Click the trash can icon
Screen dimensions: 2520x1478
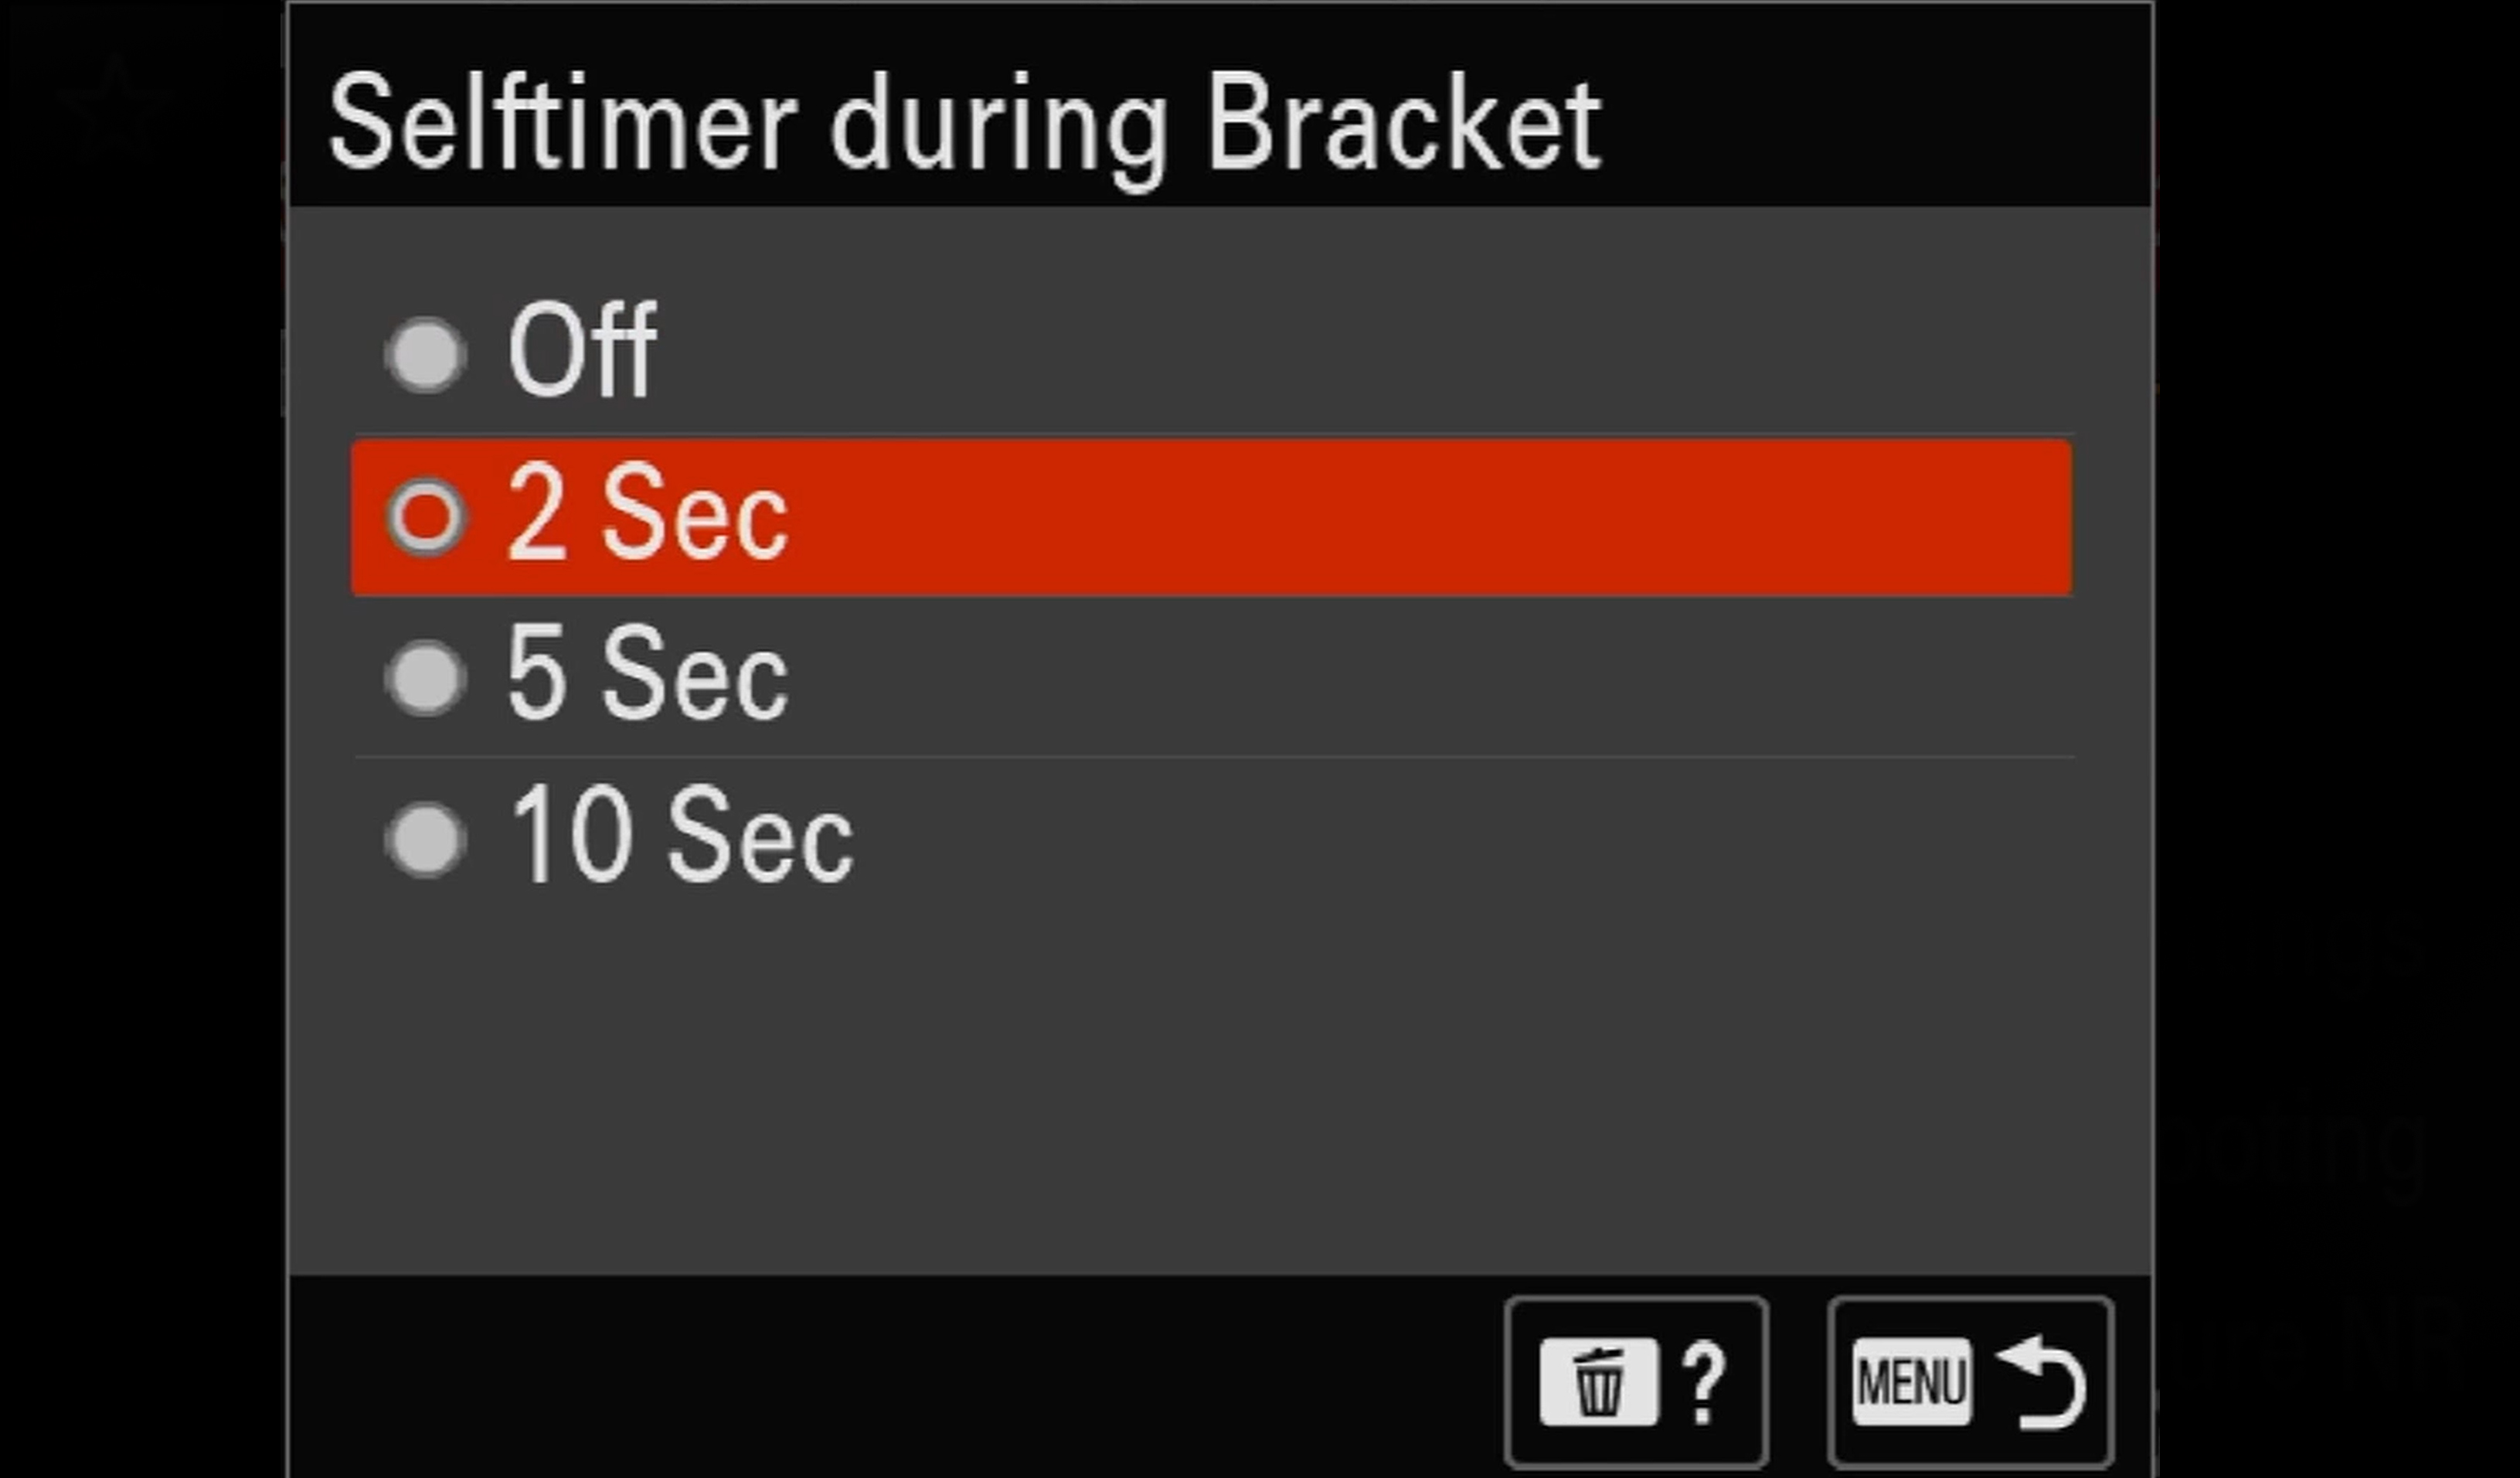pos(1598,1383)
